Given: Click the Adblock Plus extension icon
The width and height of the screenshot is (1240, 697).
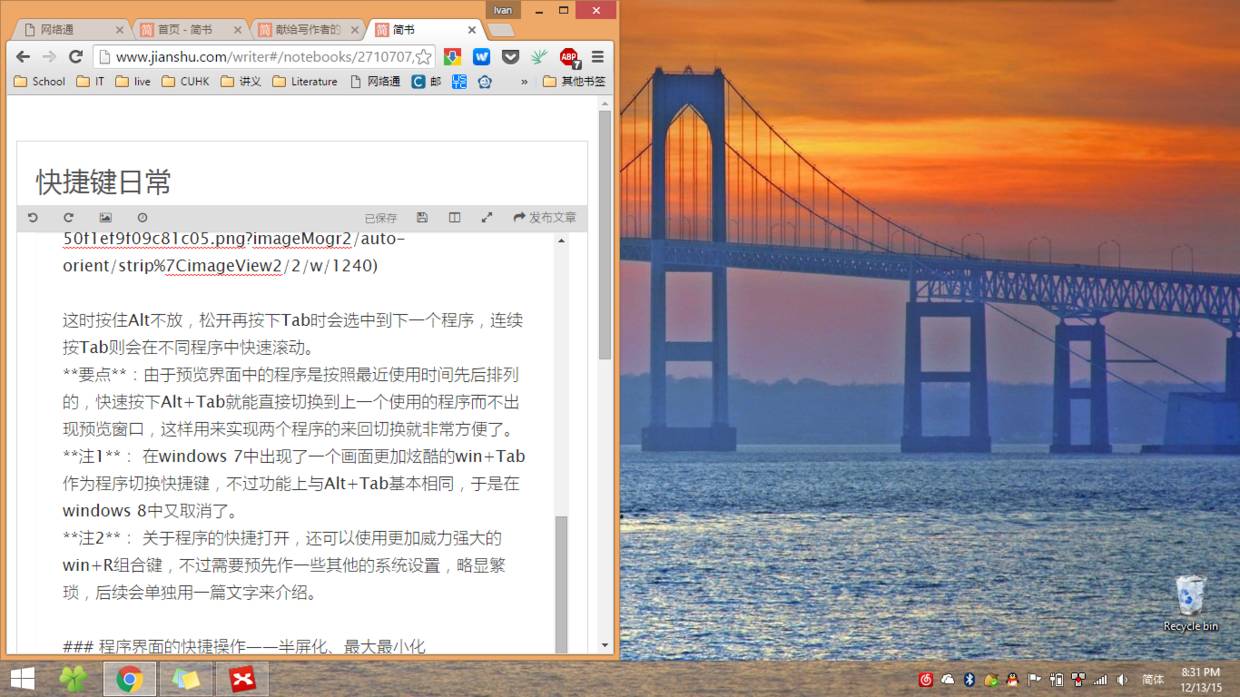Looking at the screenshot, I should pos(569,57).
